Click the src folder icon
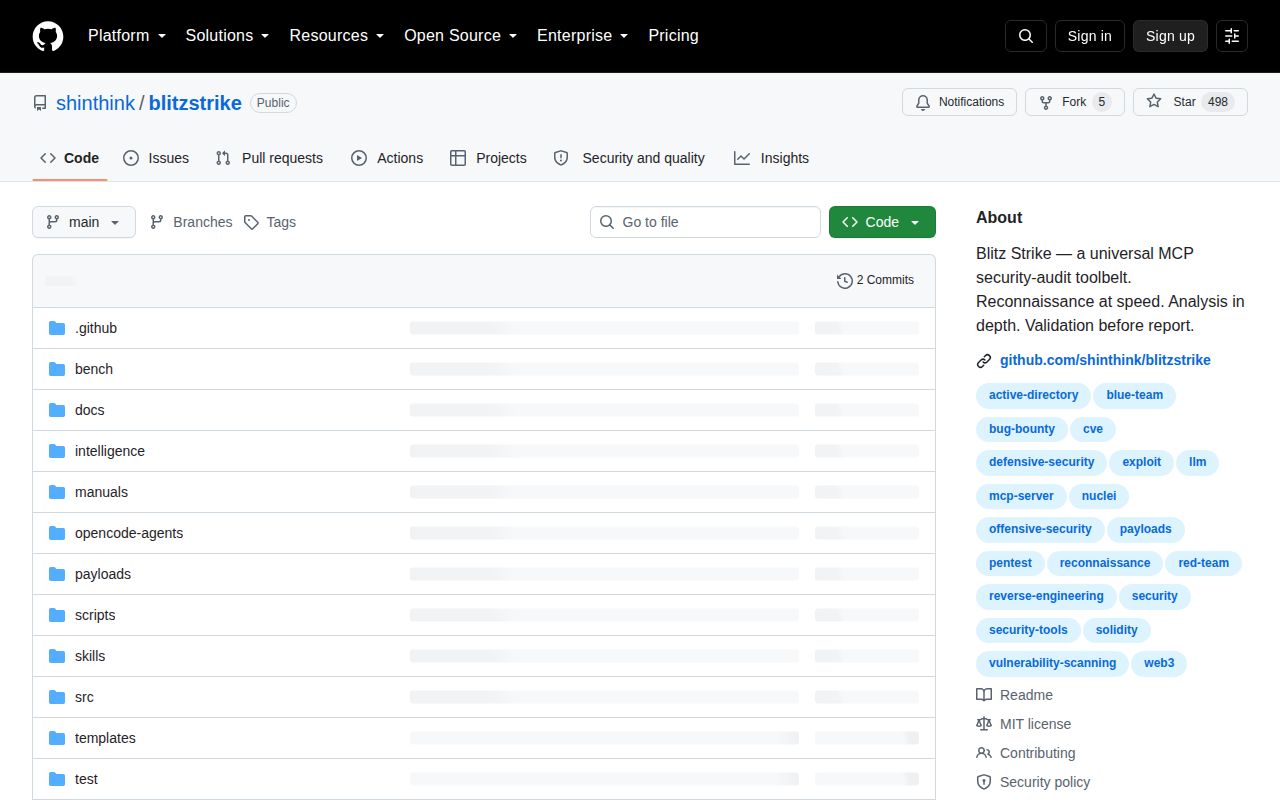1280x800 pixels. (x=57, y=697)
